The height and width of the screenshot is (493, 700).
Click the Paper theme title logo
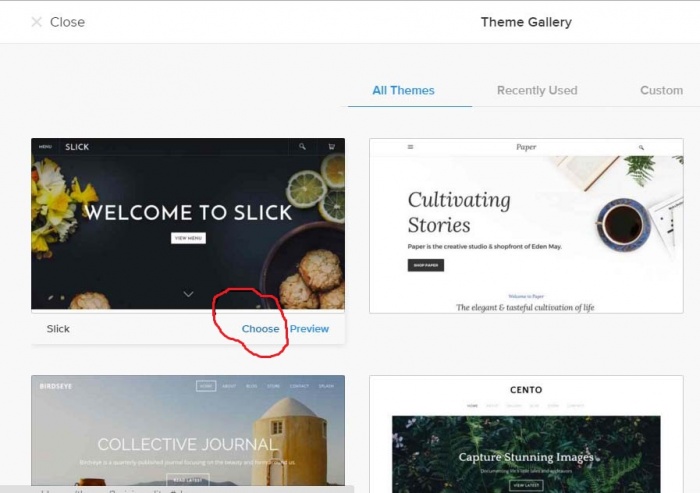[526, 147]
